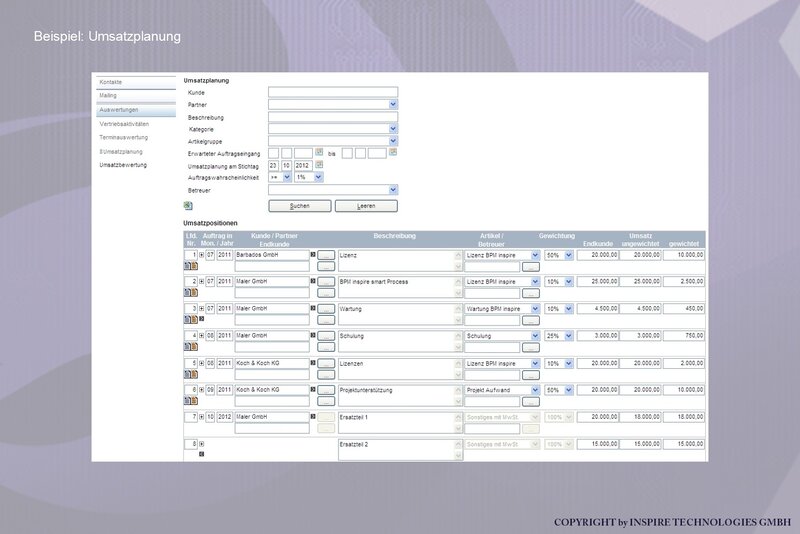Image resolution: width=800 pixels, height=534 pixels.
Task: Expand position 8 using its plus box
Action: click(x=202, y=444)
